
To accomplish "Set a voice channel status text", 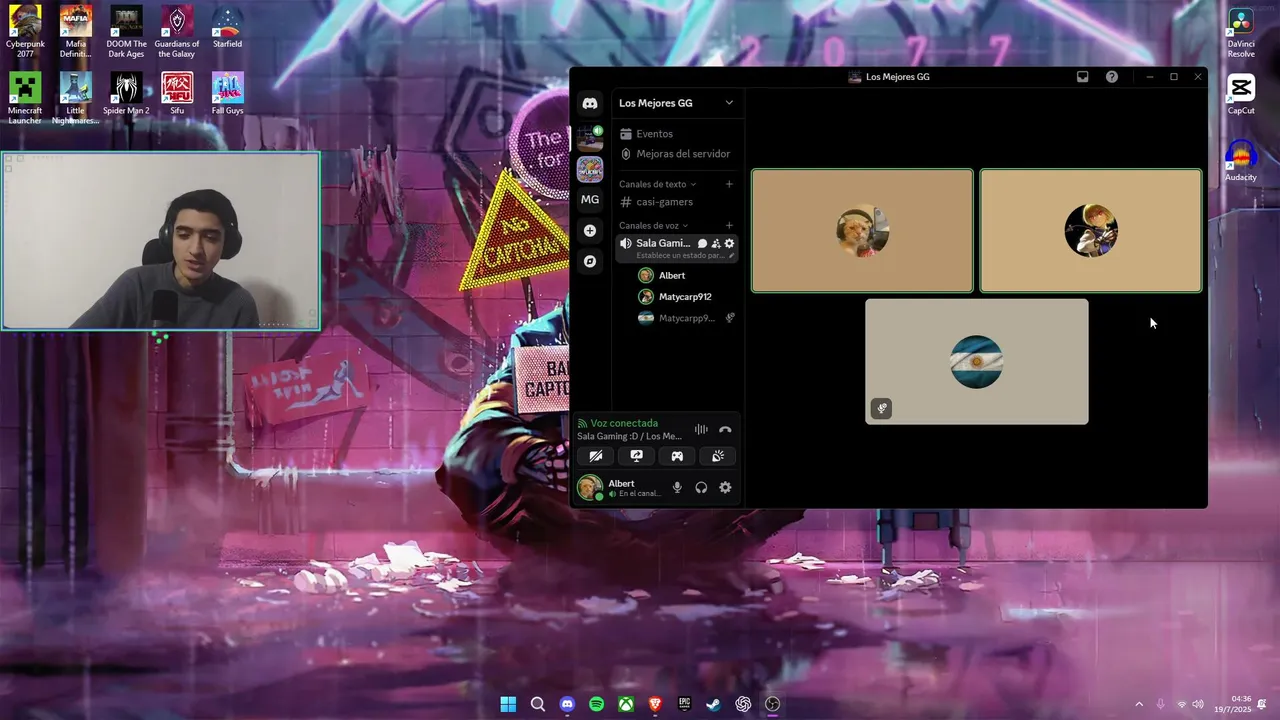I will point(686,256).
